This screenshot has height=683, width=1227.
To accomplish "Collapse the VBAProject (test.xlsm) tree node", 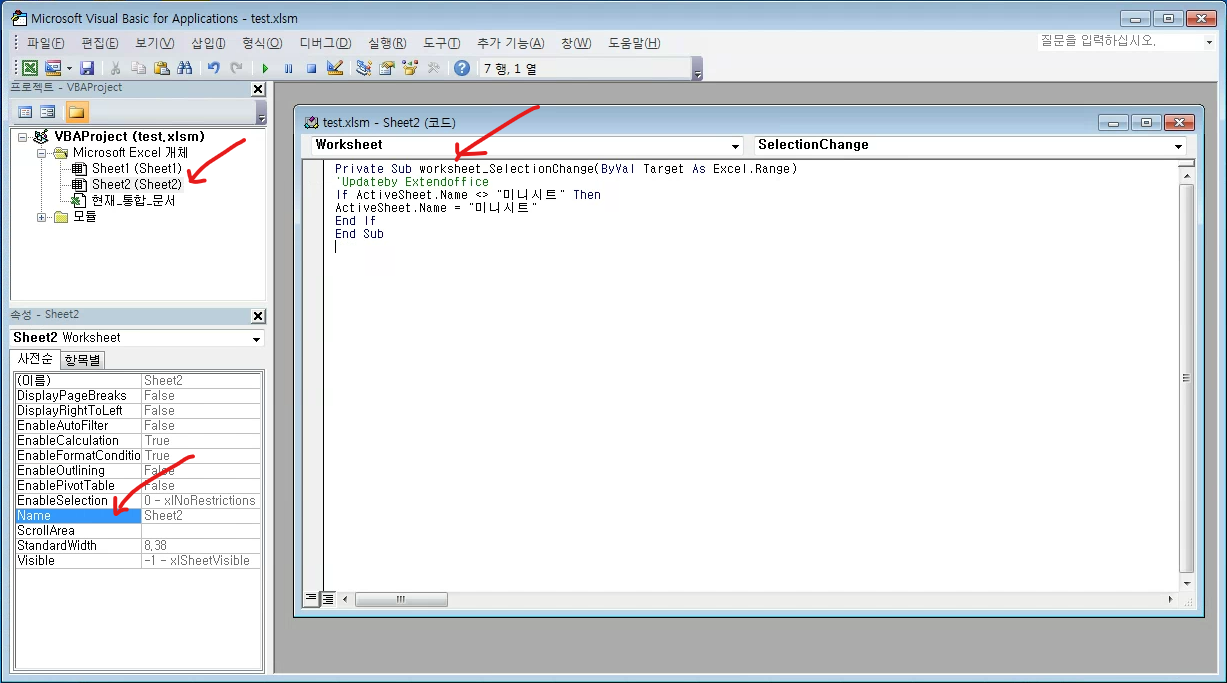I will [x=22, y=137].
